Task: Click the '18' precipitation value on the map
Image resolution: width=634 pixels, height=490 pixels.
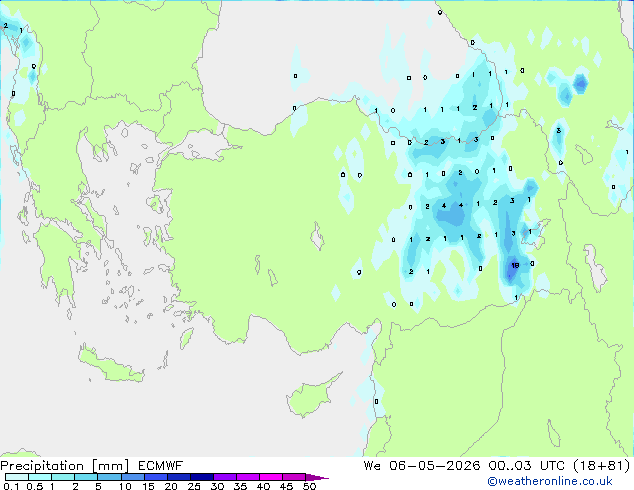Action: 515,265
